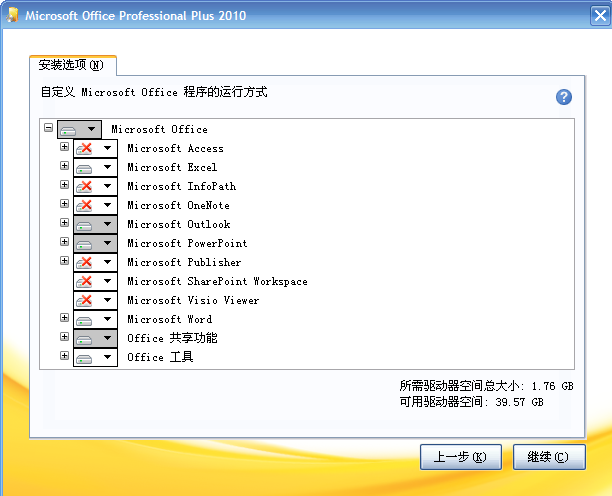This screenshot has height=496, width=612.
Task: Go back with 上一步(K) button
Action: tap(461, 457)
